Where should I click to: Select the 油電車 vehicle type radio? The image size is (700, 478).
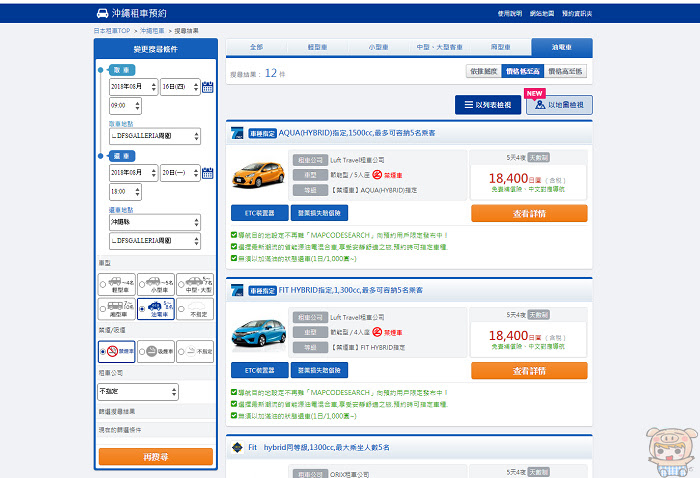coord(142,309)
